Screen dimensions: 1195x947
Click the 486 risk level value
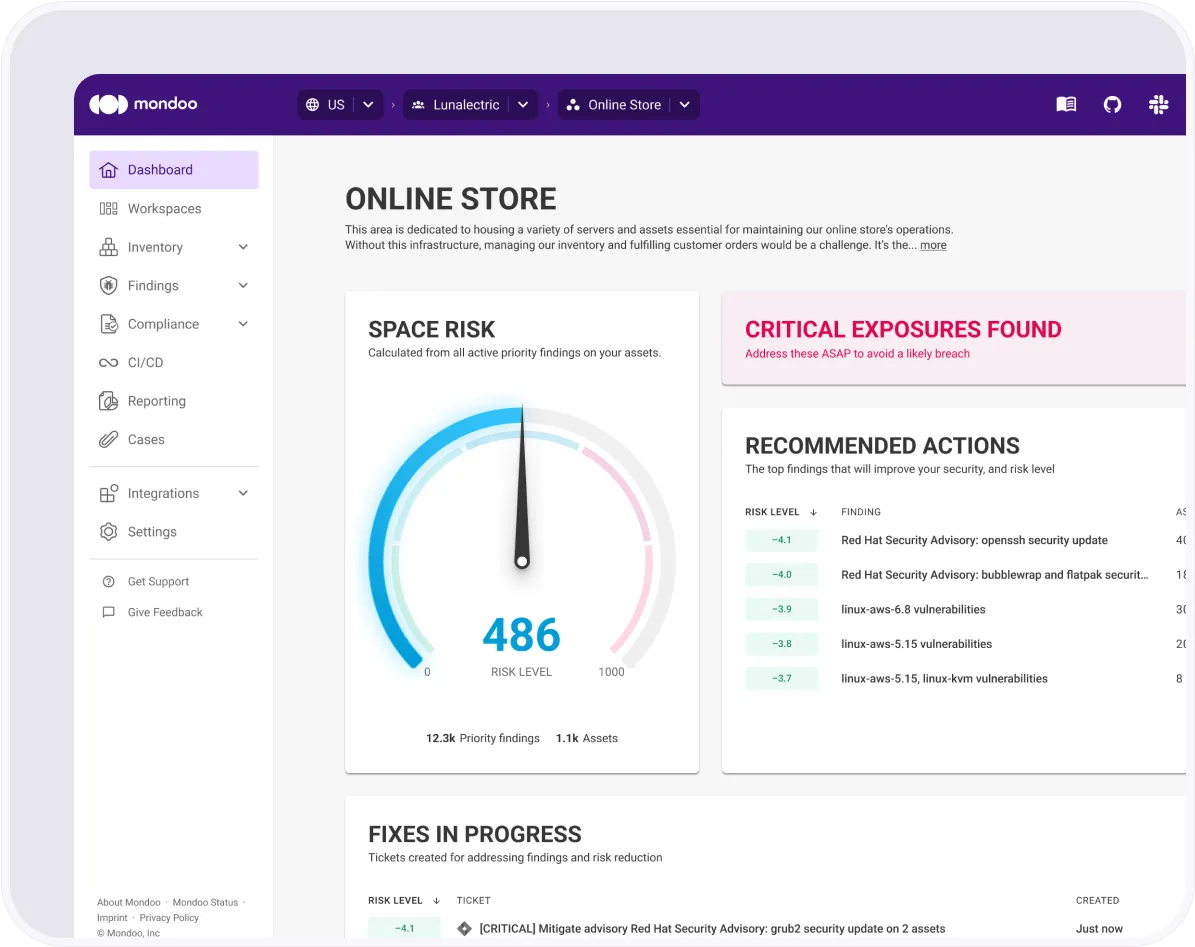click(x=521, y=635)
